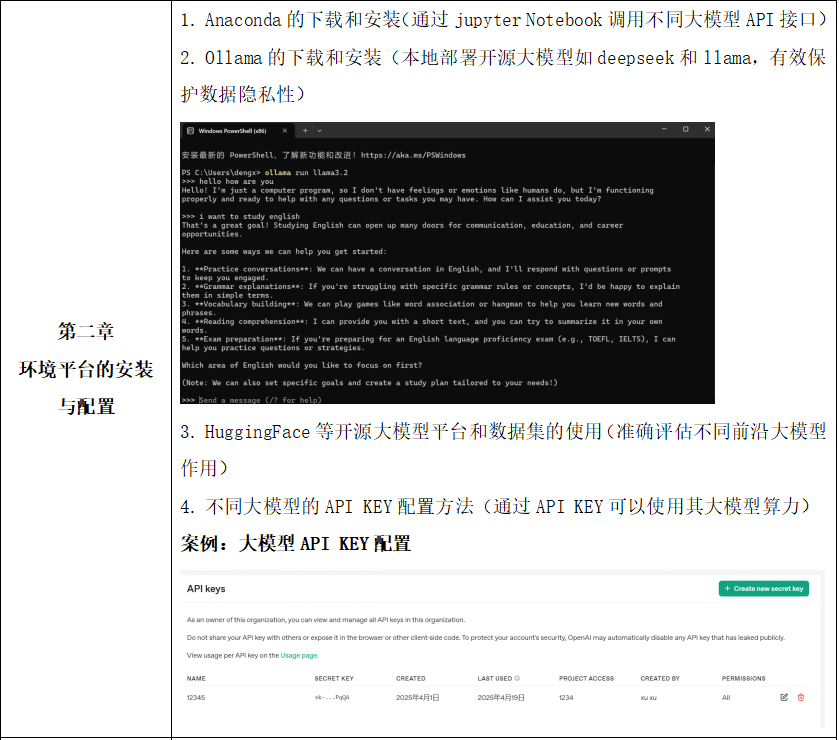Click the NAME column header
Image resolution: width=839 pixels, height=740 pixels.
click(196, 678)
